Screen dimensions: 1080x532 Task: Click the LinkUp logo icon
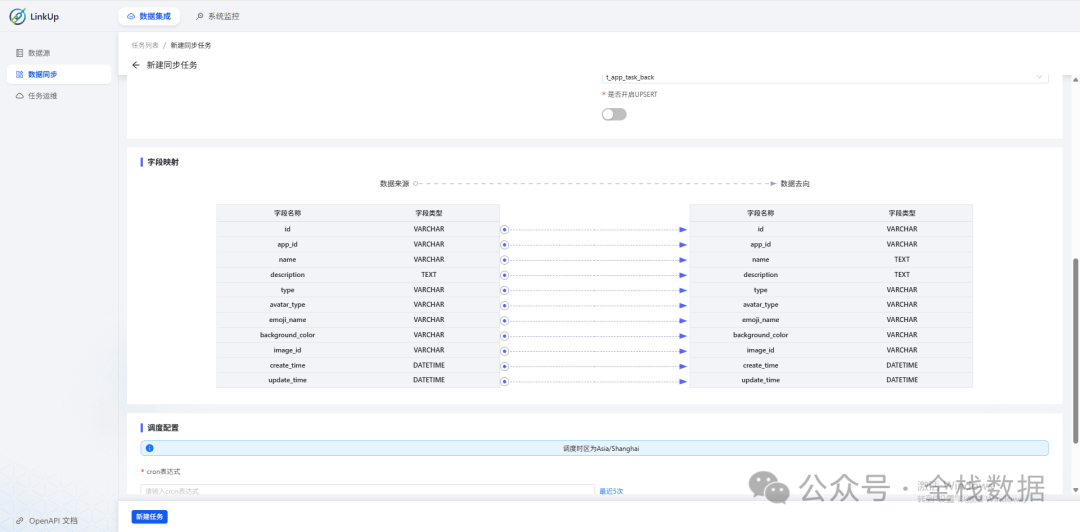18,16
